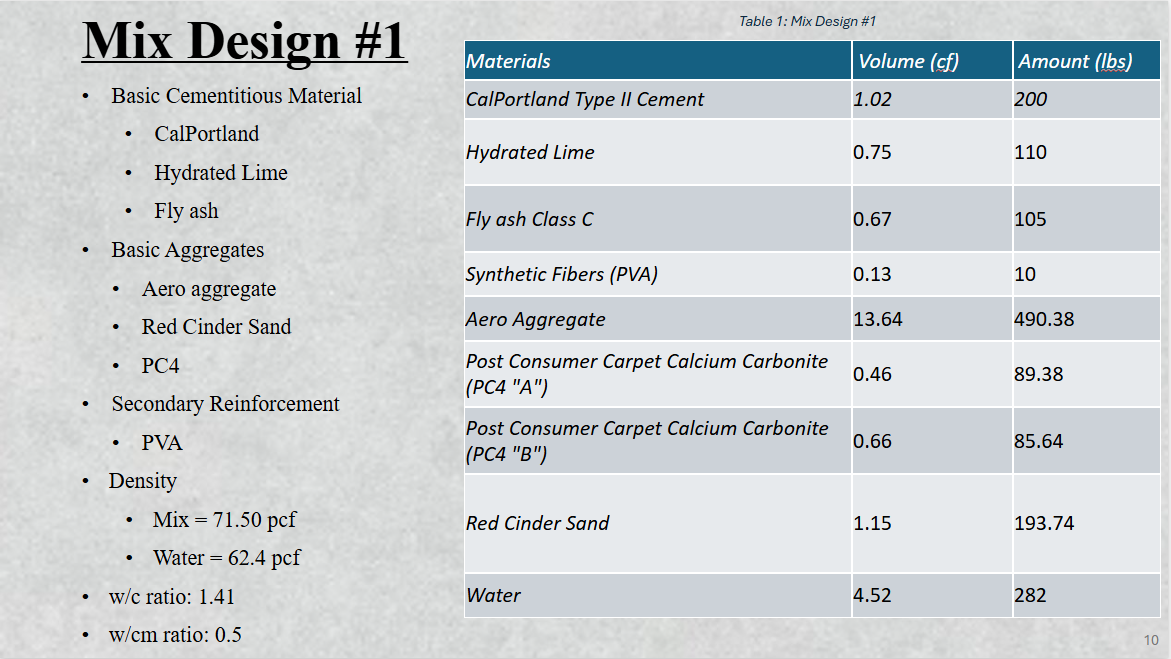The image size is (1171, 659).
Task: Click the Basic Cementitious Material bullet
Action: pyautogui.click(x=236, y=96)
